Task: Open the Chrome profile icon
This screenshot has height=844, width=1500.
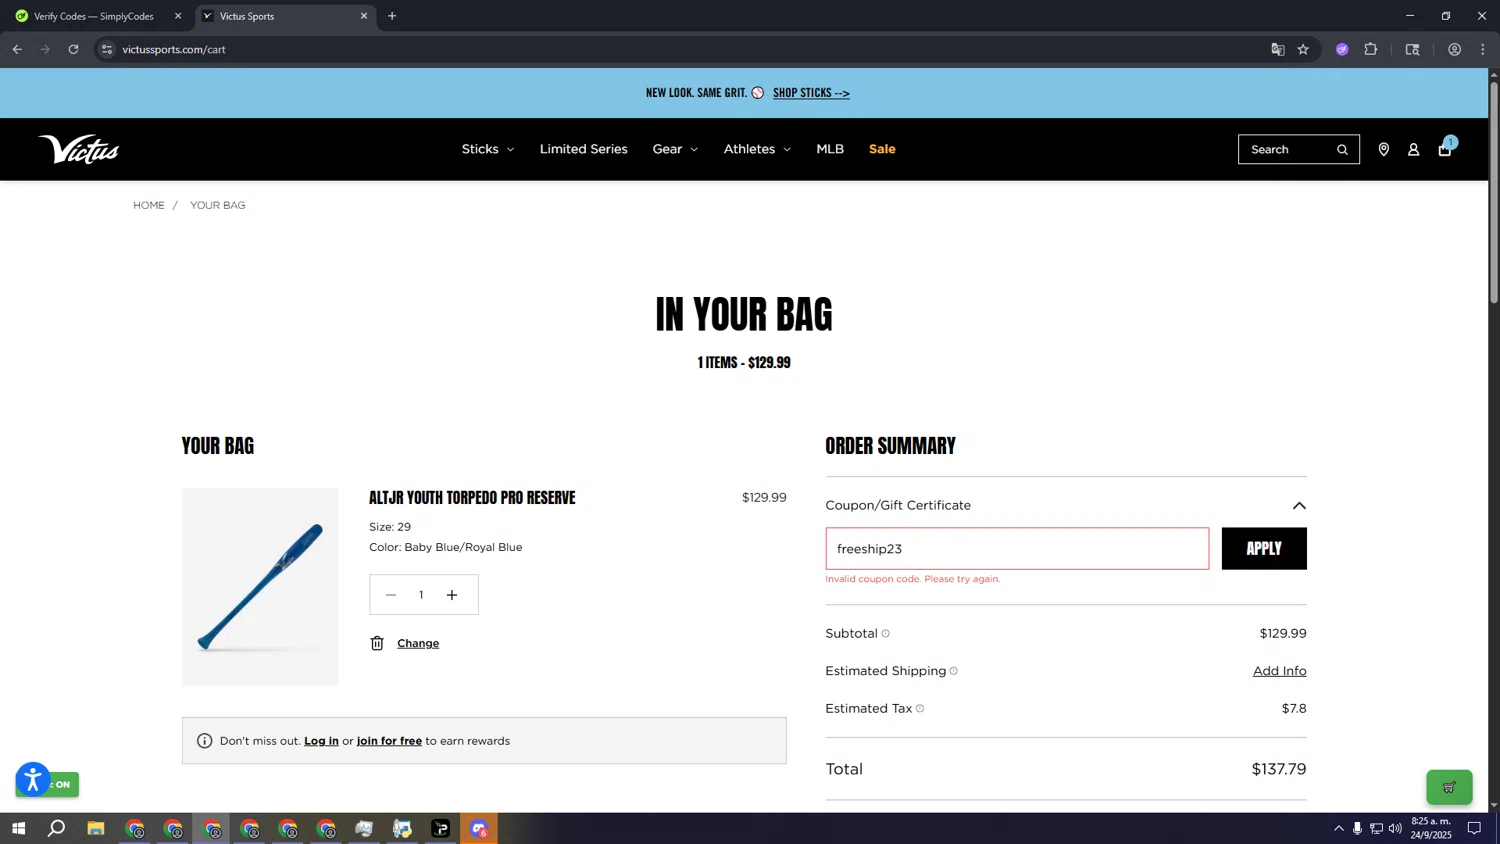Action: click(1454, 49)
